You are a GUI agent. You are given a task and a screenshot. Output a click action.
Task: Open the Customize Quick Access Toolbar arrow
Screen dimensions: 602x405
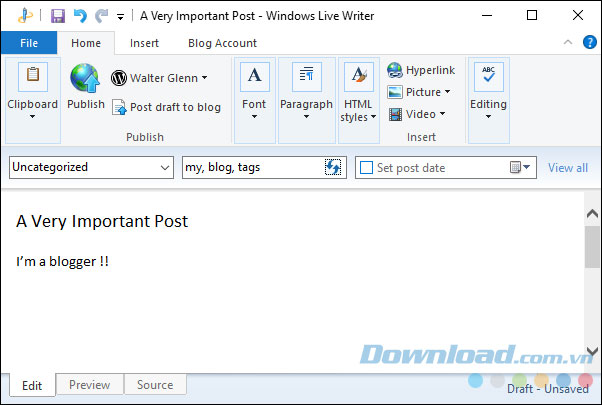click(121, 17)
